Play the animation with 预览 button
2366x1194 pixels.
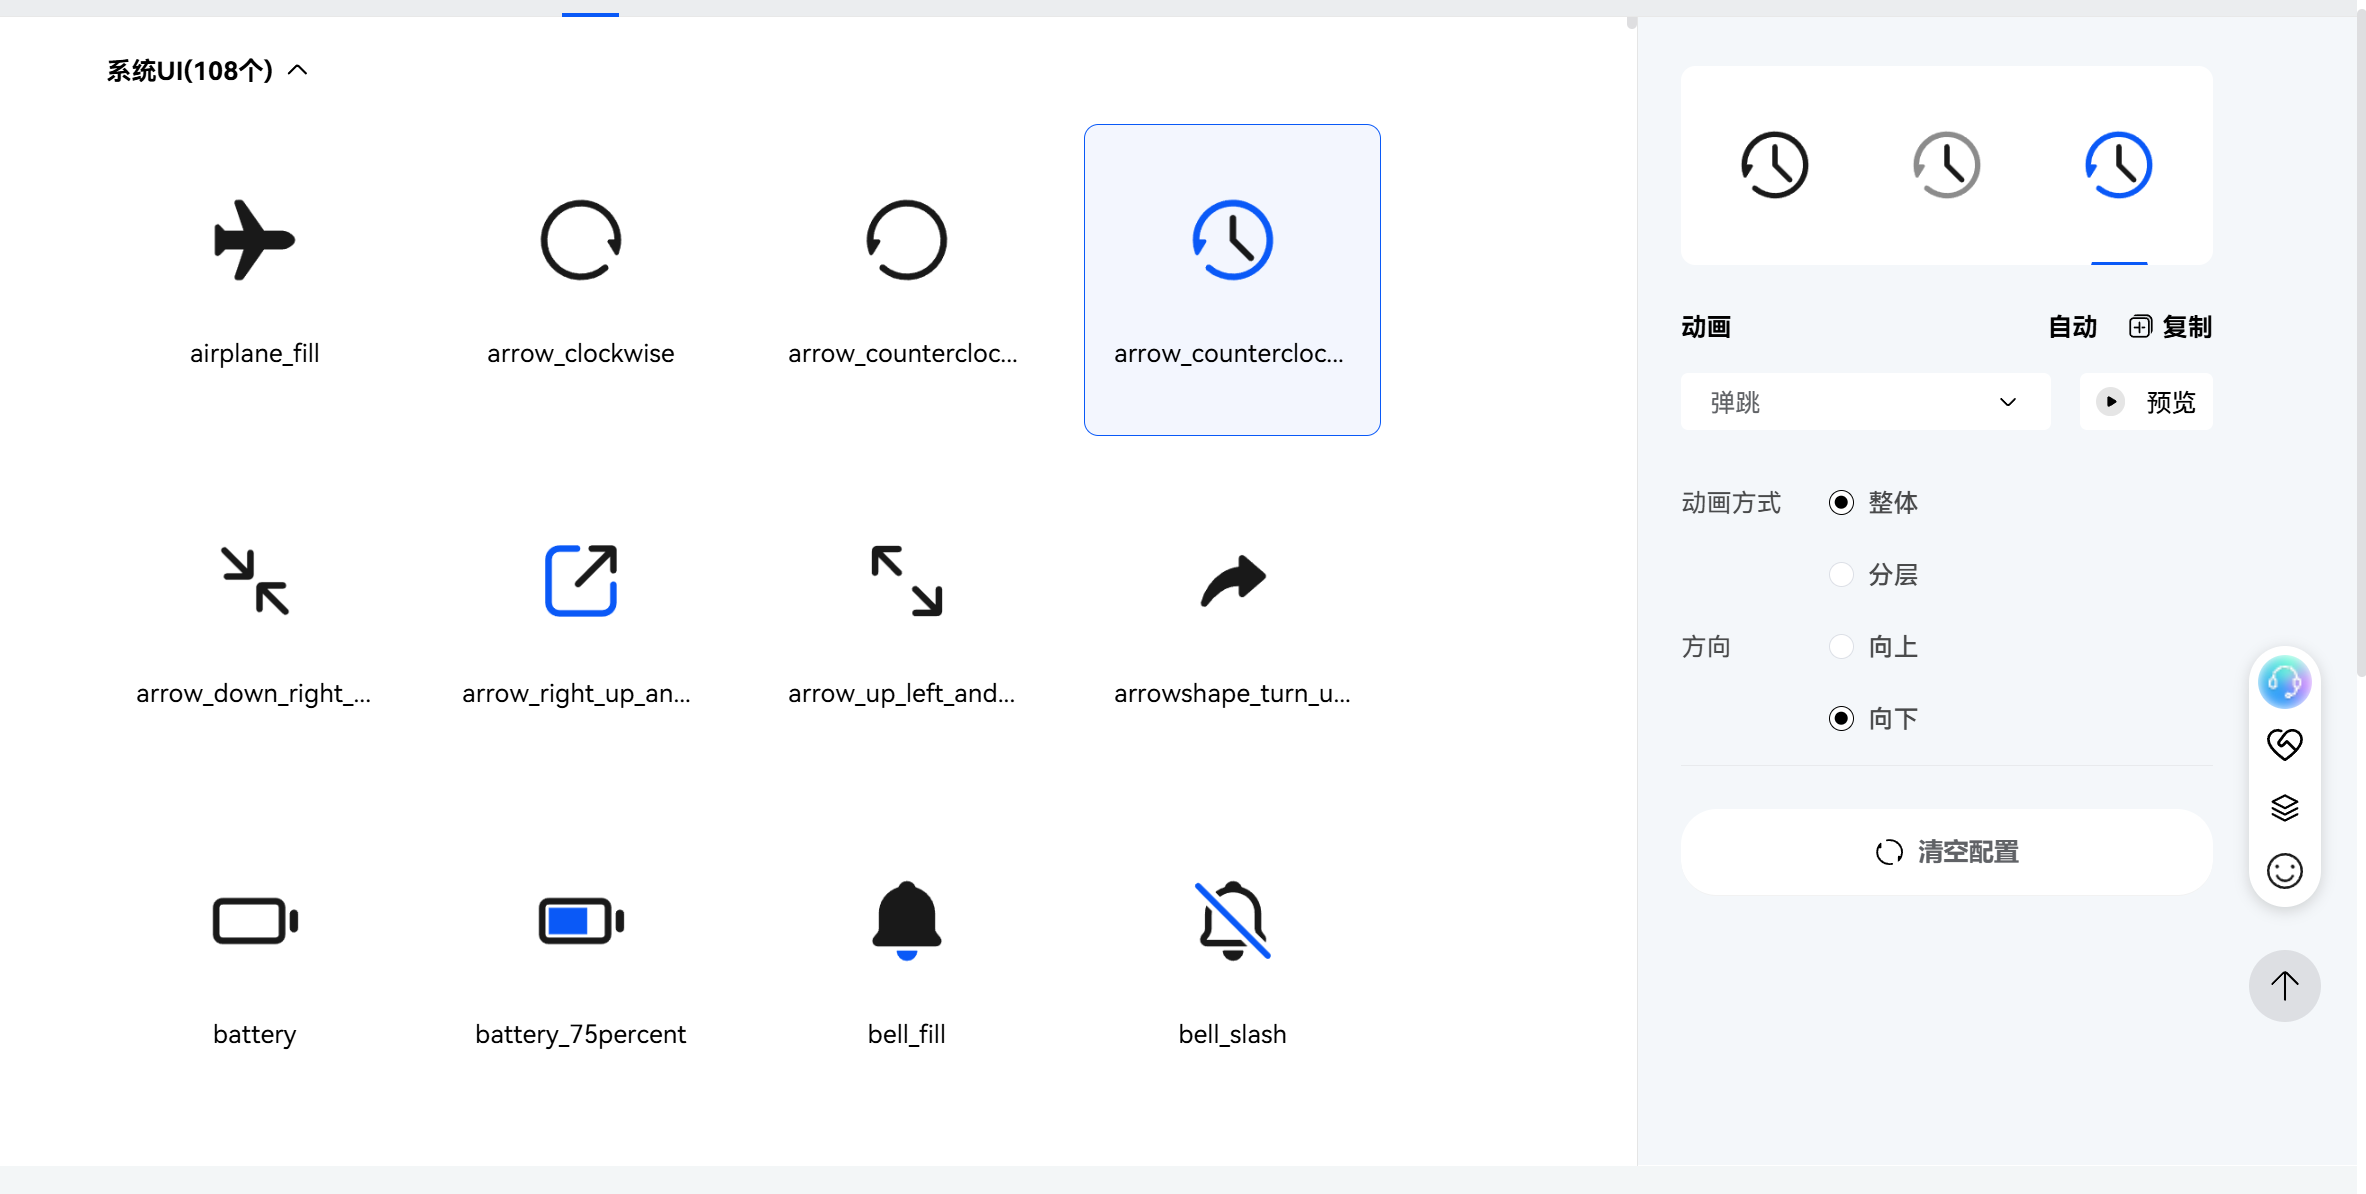click(2146, 402)
